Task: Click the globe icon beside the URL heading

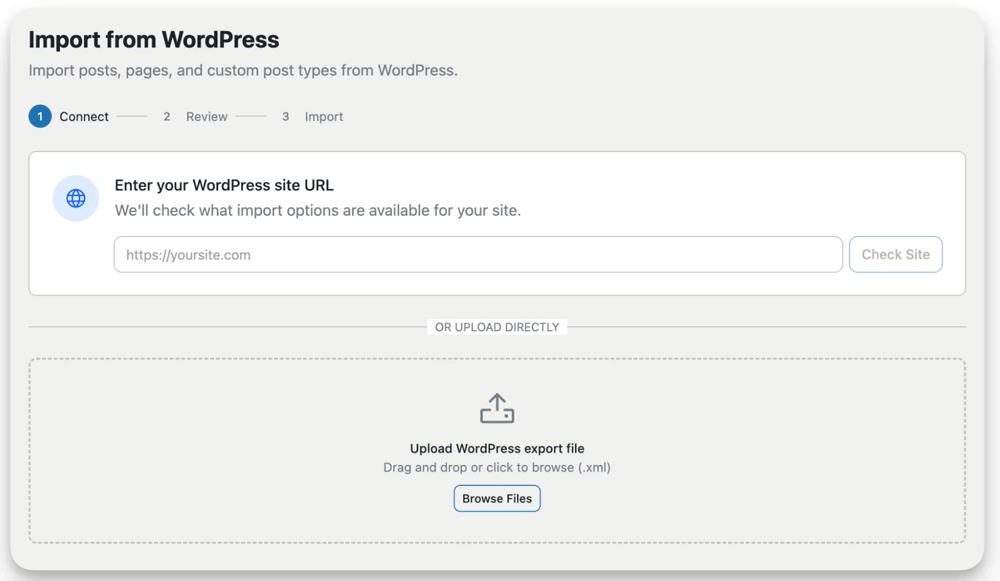Action: pos(76,198)
